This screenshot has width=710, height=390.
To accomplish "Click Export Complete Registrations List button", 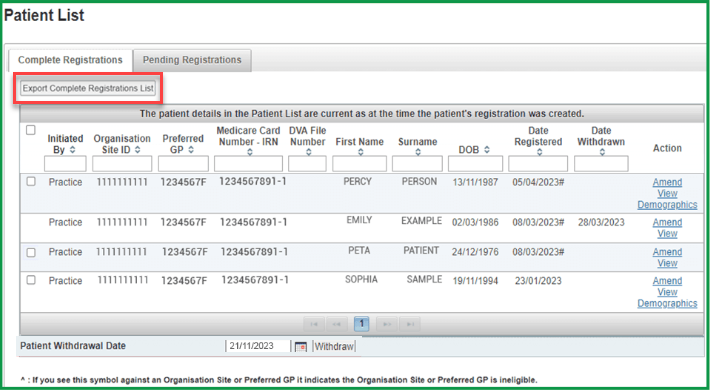I will (88, 88).
